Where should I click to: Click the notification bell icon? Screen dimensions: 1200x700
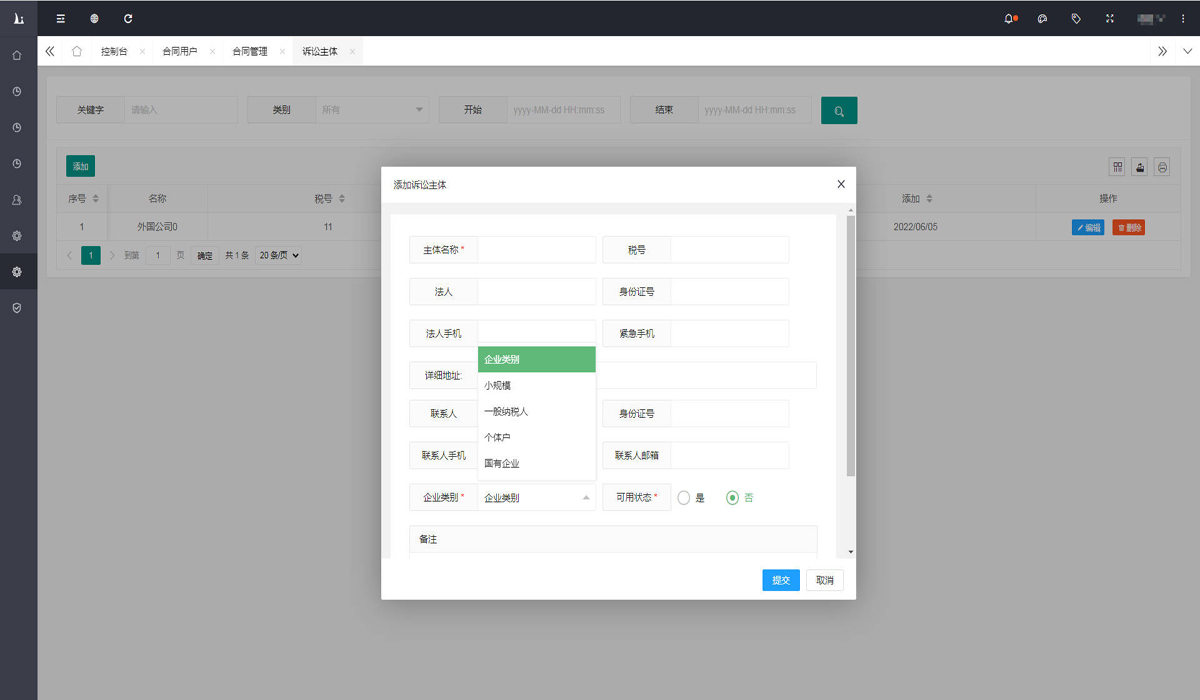click(1010, 18)
